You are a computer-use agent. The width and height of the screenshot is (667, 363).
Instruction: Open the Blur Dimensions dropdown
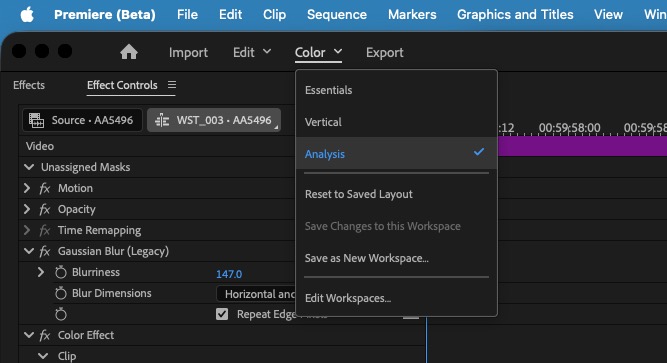click(256, 294)
